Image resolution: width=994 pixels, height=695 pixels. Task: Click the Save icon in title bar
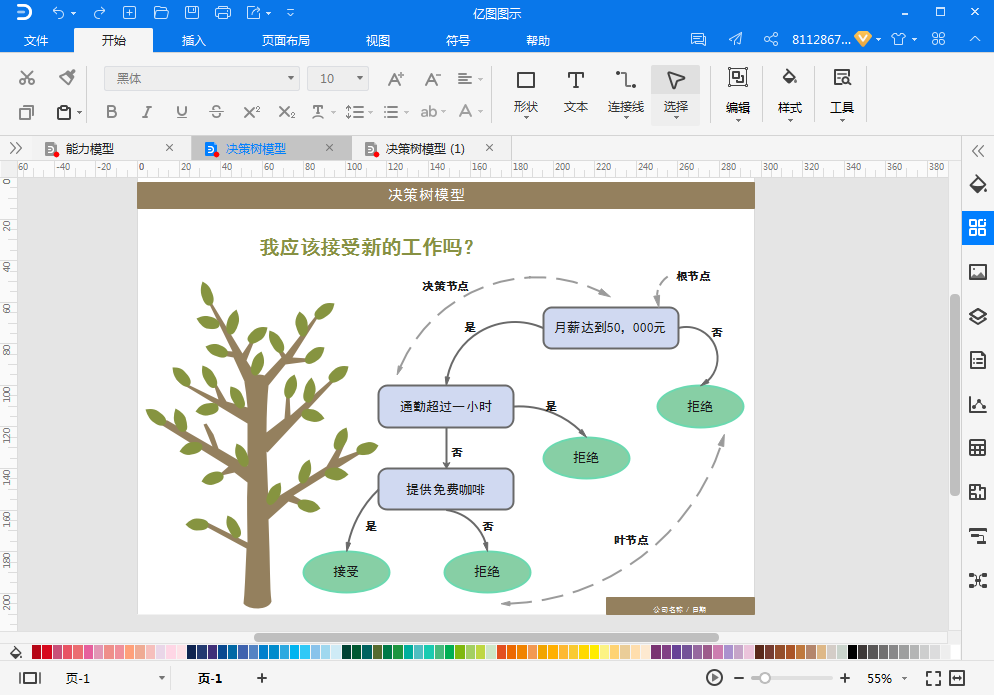click(193, 13)
